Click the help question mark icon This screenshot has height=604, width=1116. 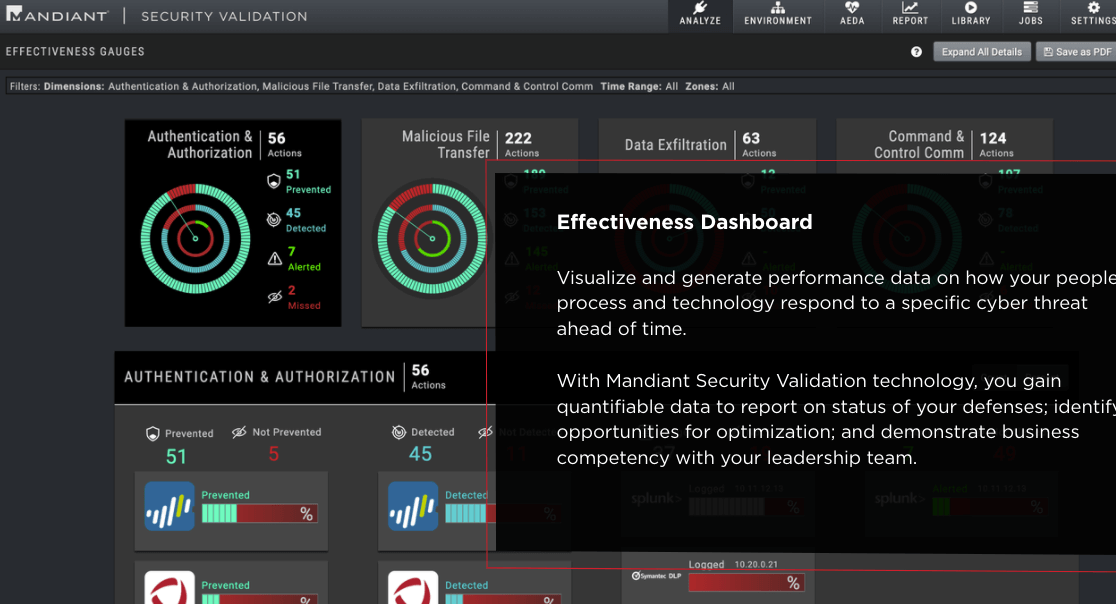[916, 52]
